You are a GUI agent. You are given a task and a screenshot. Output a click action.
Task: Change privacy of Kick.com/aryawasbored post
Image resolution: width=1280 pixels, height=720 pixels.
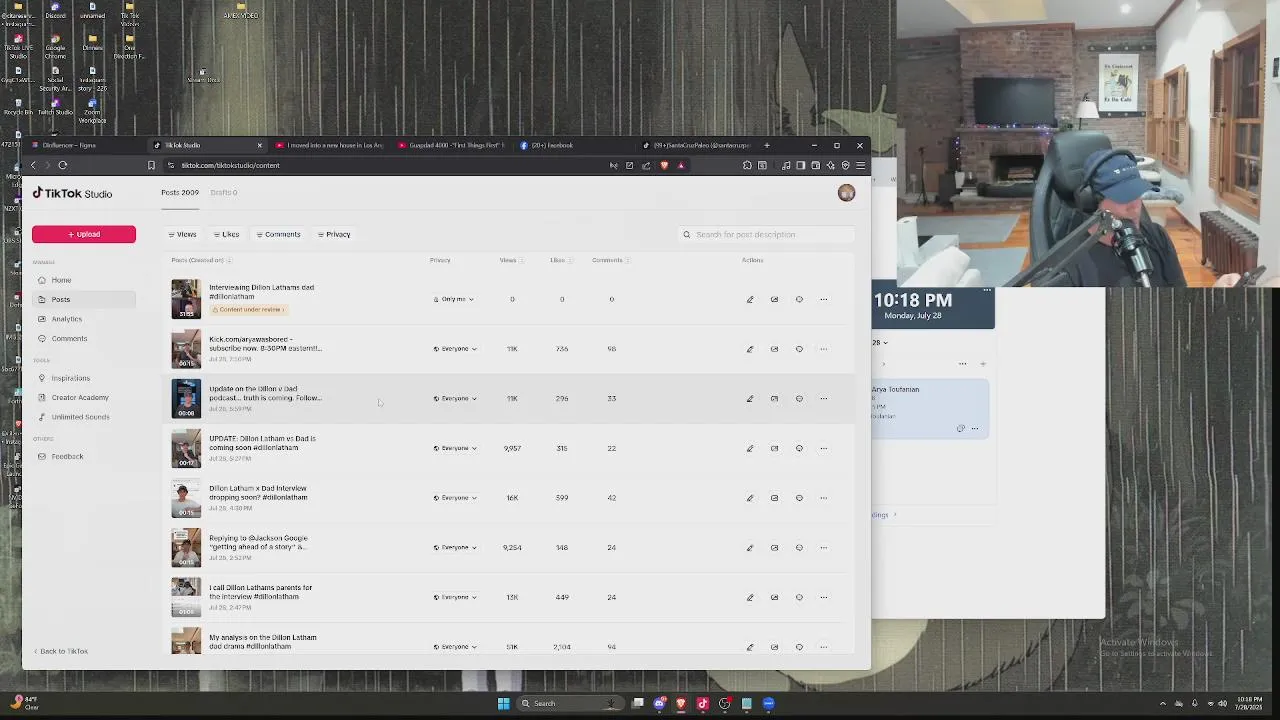tap(455, 349)
